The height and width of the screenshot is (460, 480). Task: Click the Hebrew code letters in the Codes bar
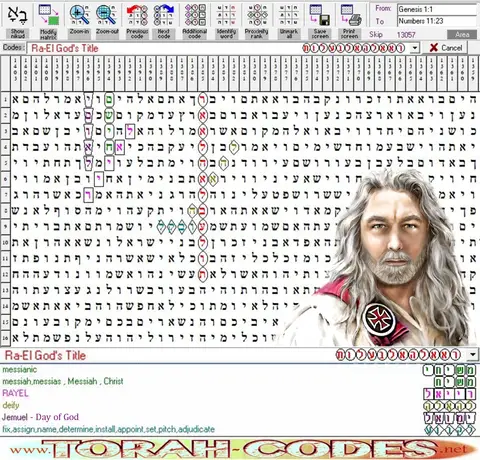click(x=354, y=48)
